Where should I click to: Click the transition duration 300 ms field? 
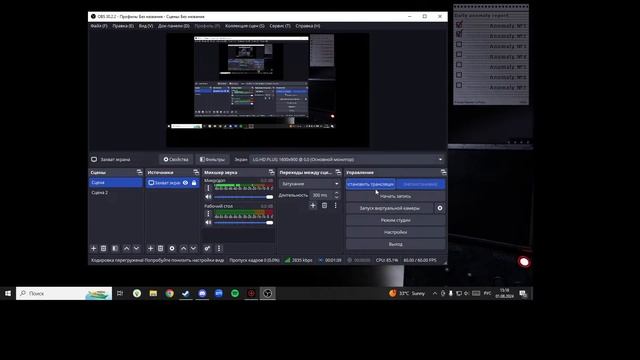pos(321,195)
